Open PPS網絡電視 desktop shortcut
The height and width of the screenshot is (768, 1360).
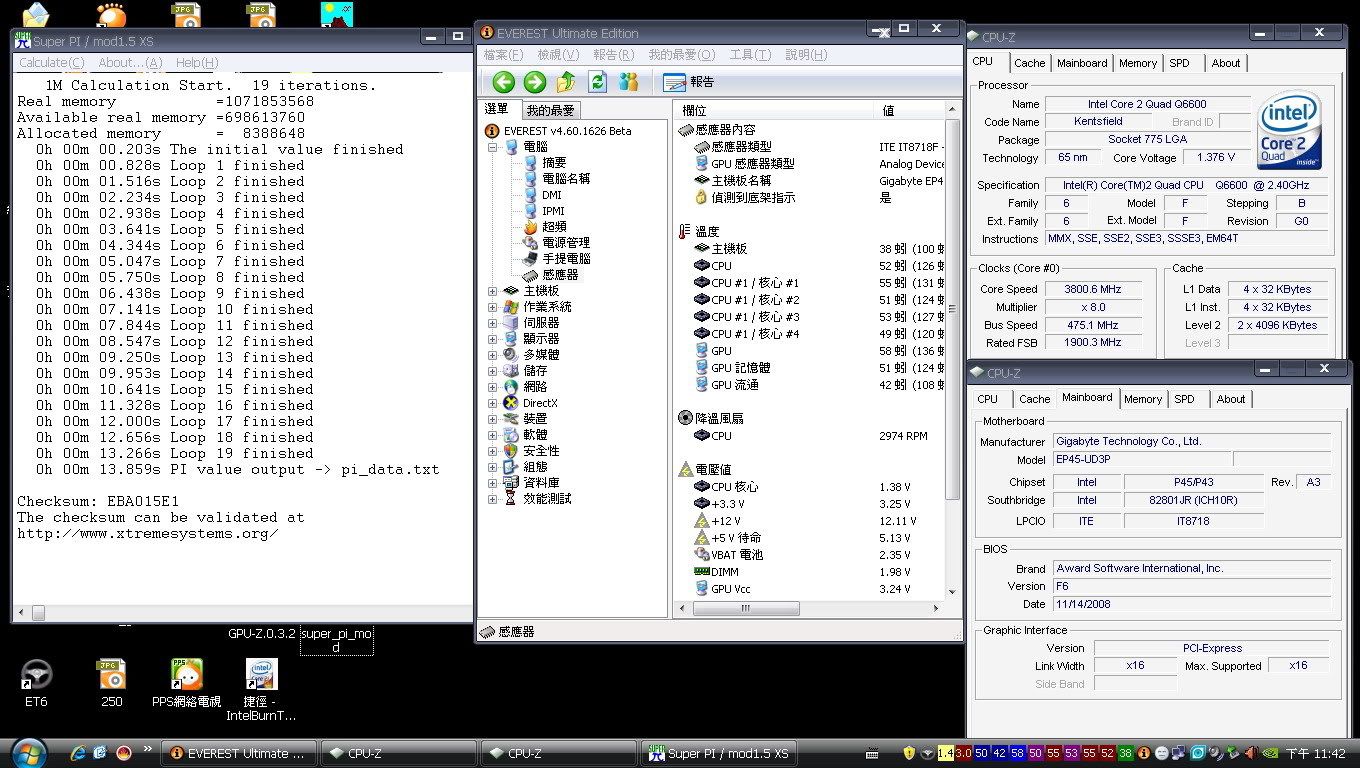(186, 683)
